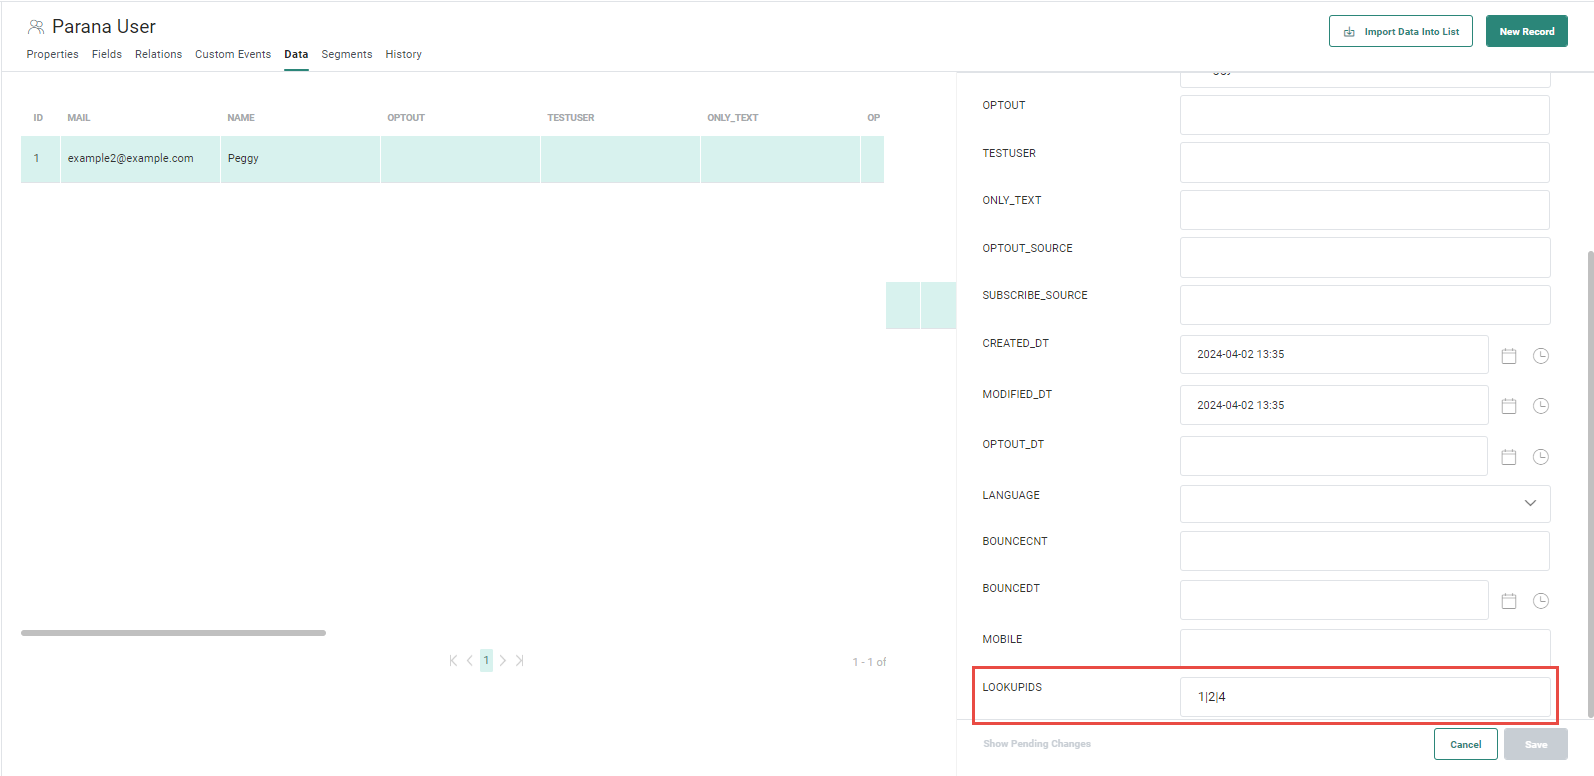Go to the first page of results

coord(453,661)
